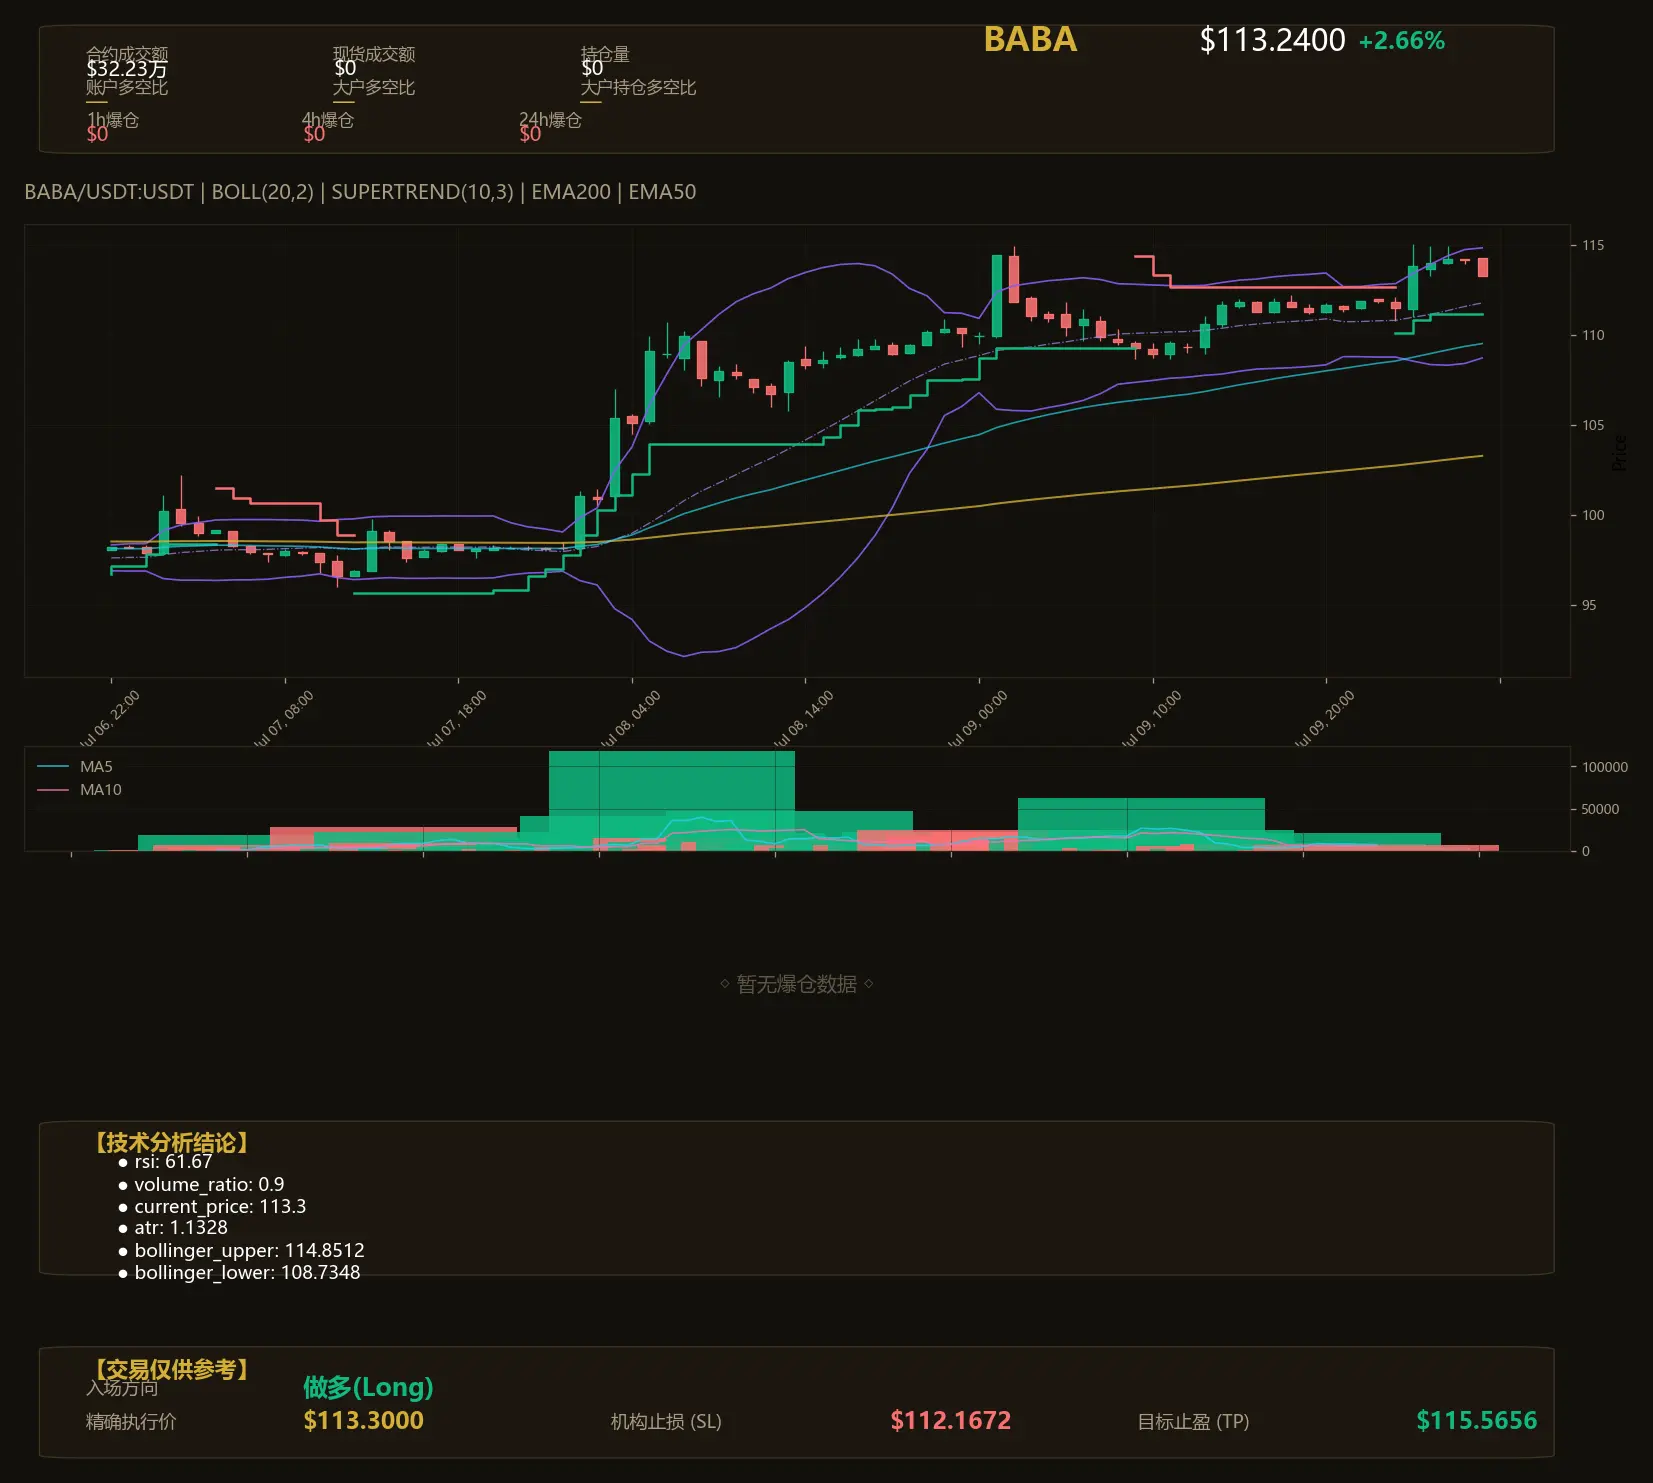Click the 95 price axis label
The image size is (1653, 1483).
[x=1589, y=605]
